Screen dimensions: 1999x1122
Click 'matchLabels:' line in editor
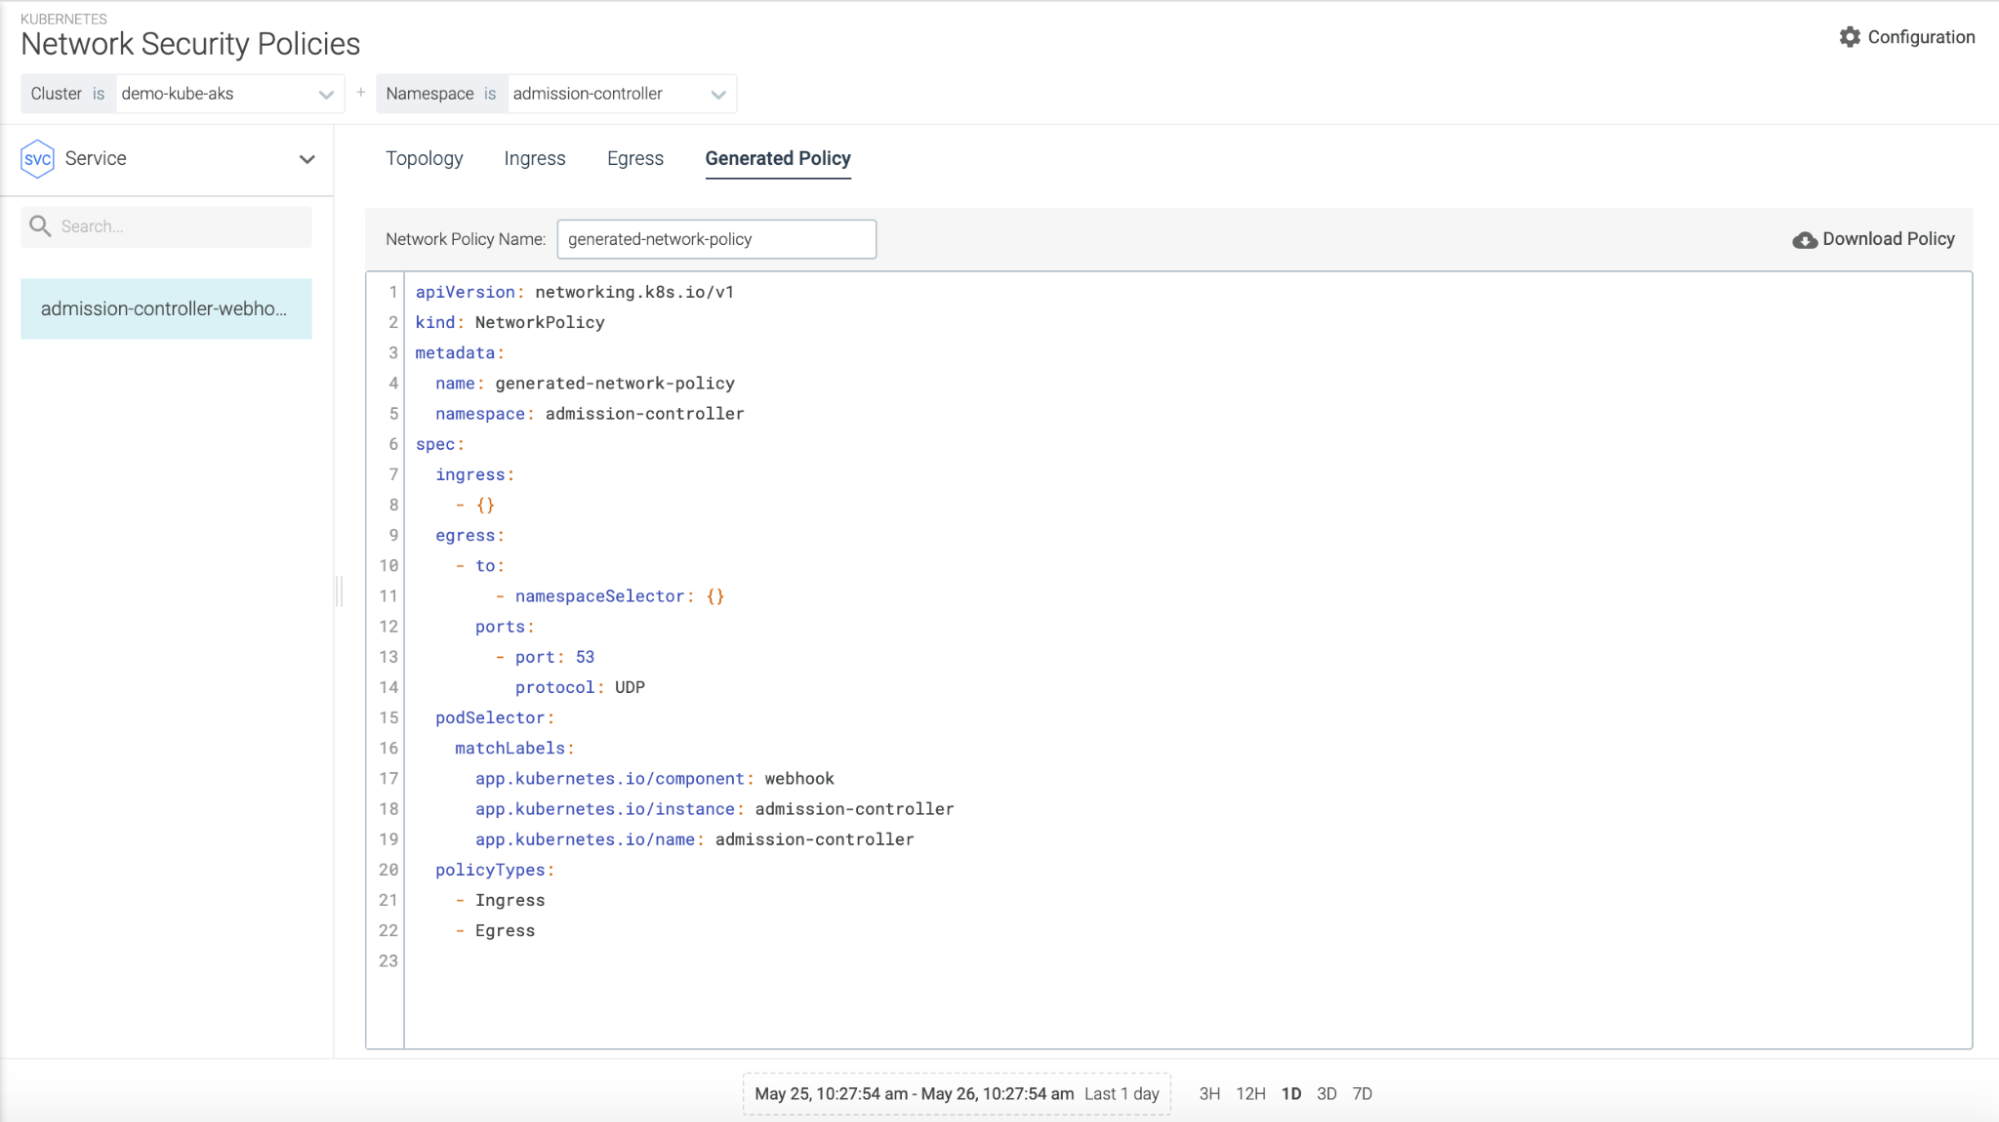[515, 748]
